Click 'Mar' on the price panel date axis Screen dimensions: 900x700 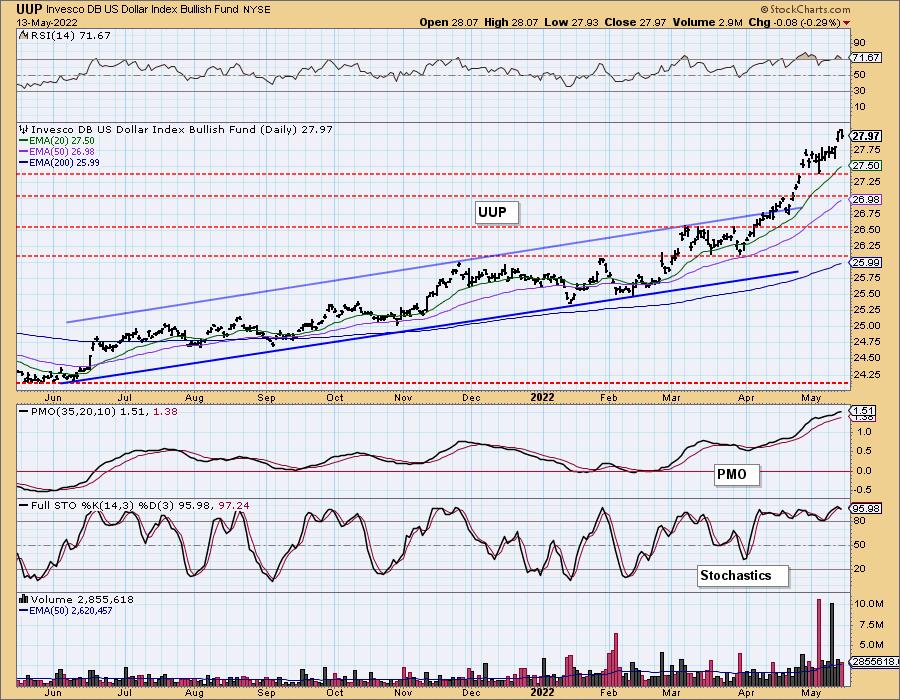tap(671, 398)
